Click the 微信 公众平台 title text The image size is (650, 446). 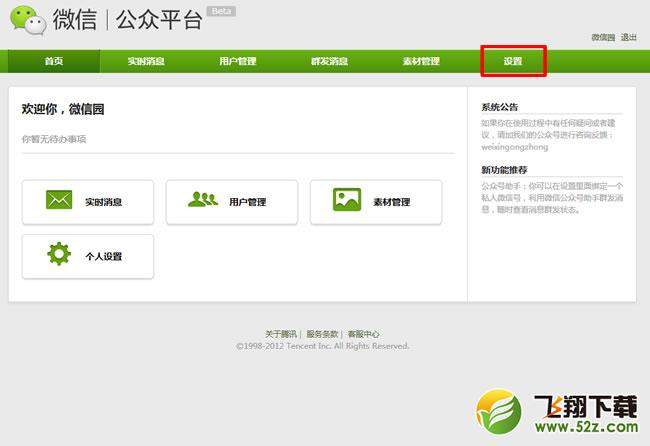click(127, 19)
